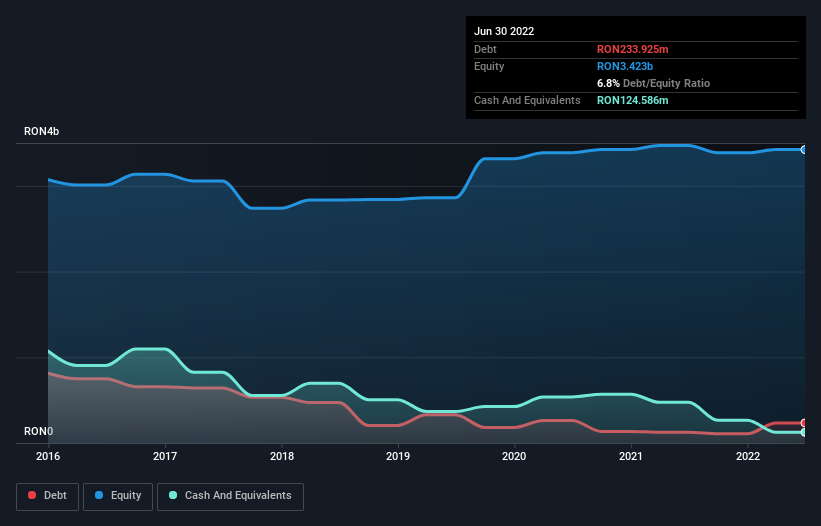821x526 pixels.
Task: Select the 2021 x-axis label
Action: [x=631, y=456]
